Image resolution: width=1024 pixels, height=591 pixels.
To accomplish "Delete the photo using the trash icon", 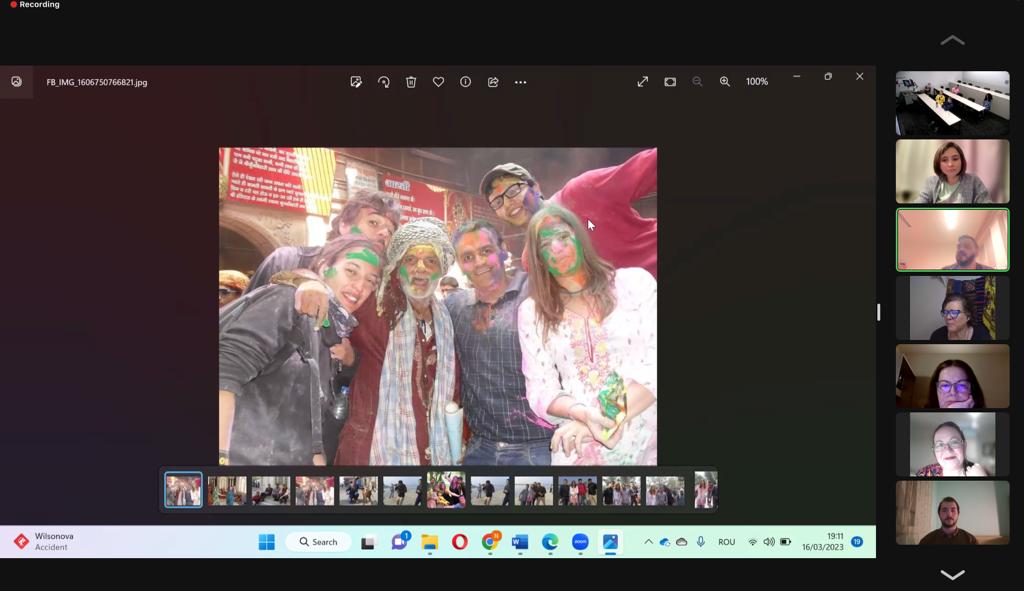I will click(x=411, y=82).
